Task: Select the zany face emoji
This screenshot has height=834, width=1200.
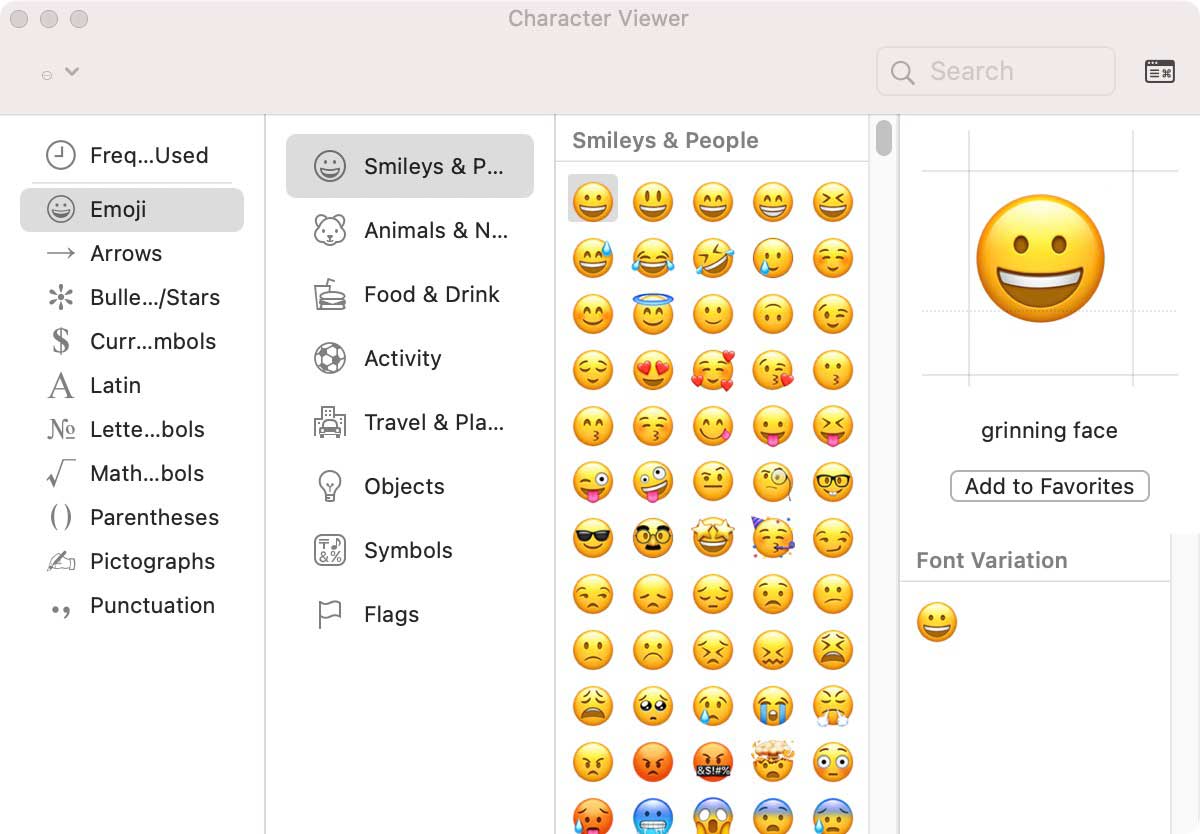Action: (653, 483)
